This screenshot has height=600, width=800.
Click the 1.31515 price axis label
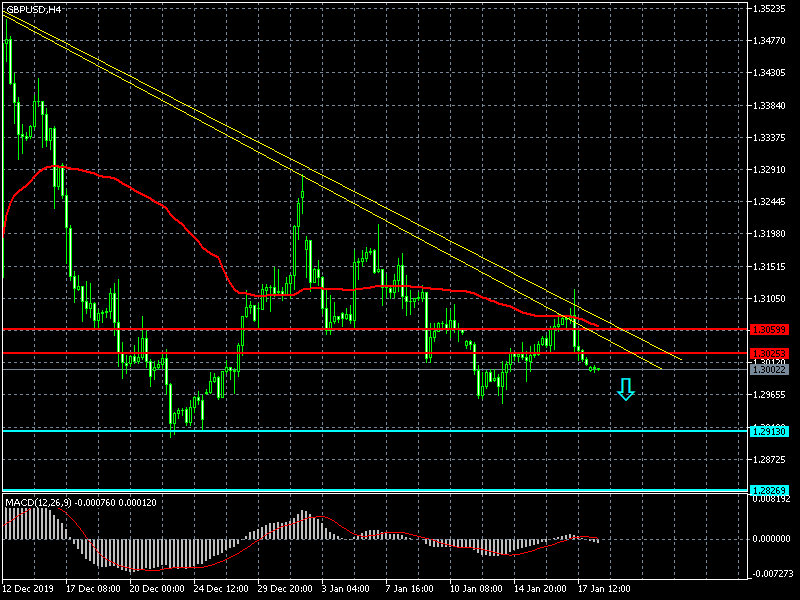(x=769, y=266)
